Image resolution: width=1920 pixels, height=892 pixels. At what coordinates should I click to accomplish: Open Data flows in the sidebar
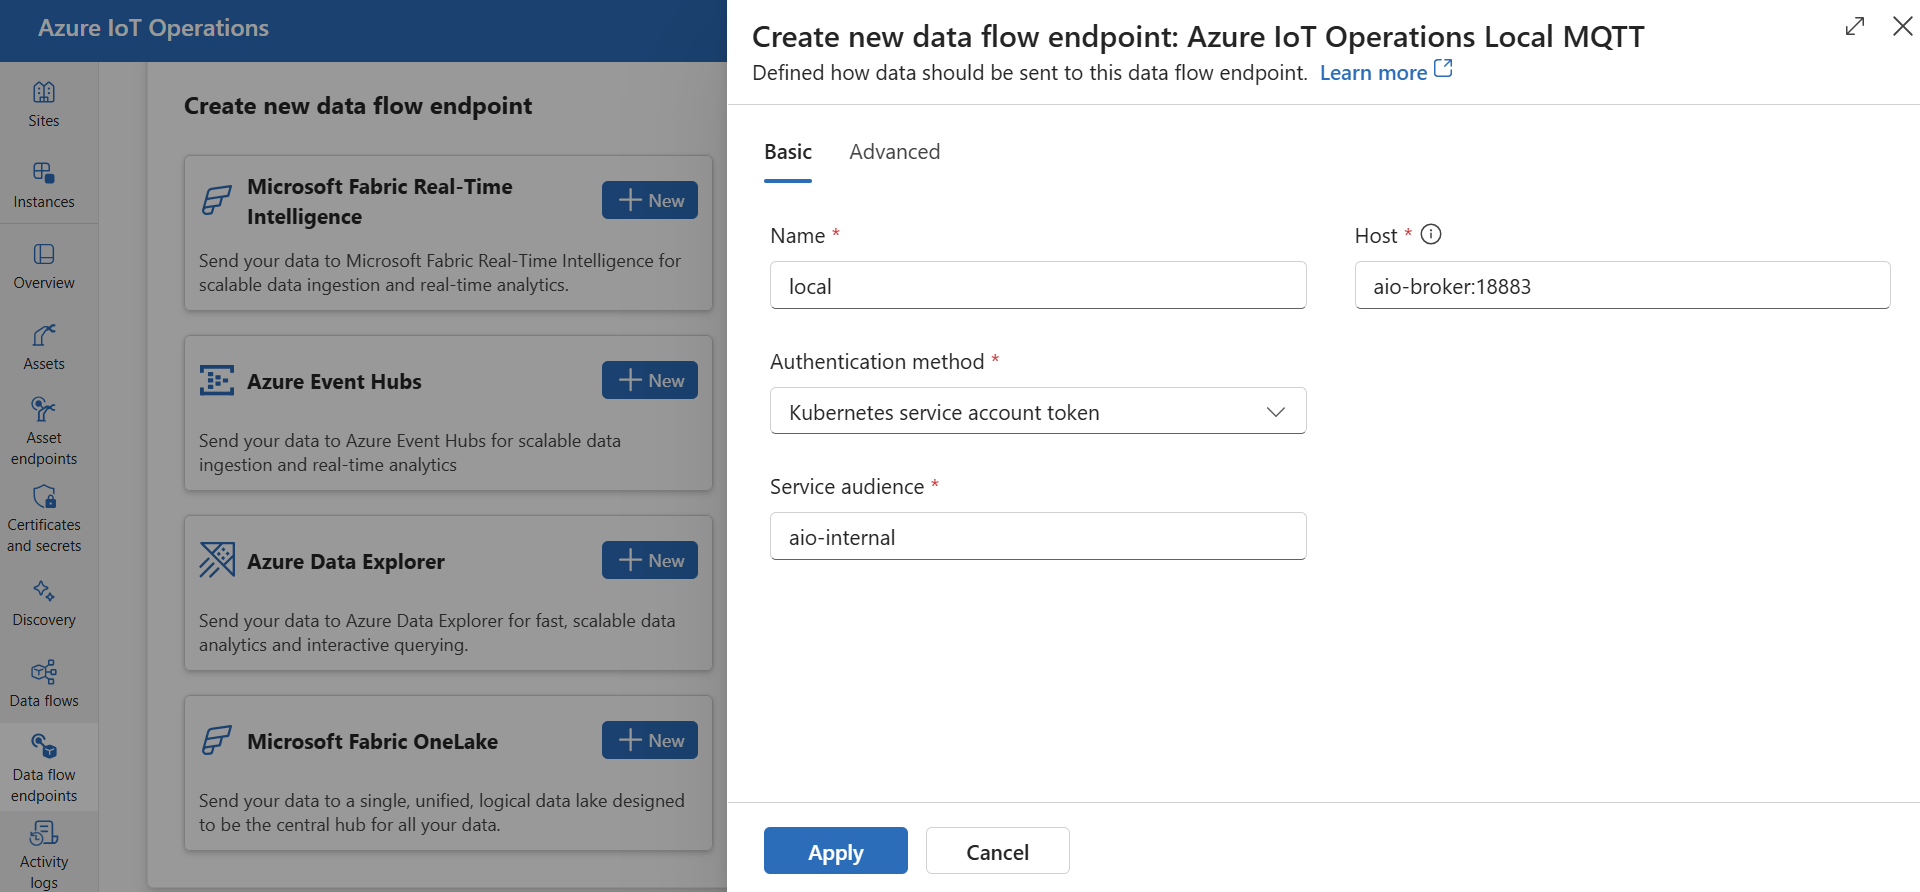tap(44, 684)
